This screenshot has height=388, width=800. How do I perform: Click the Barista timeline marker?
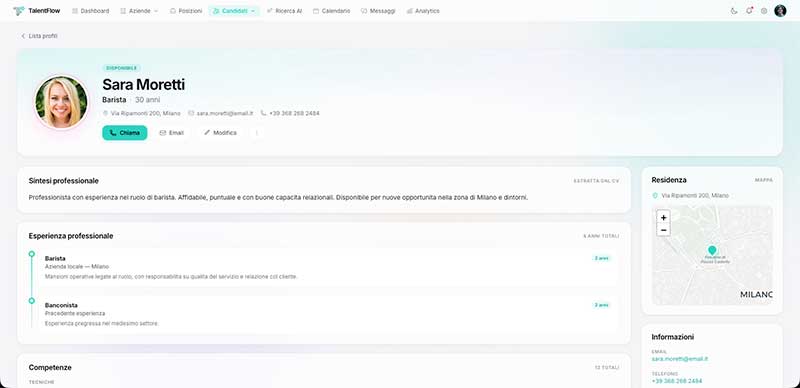(x=32, y=254)
